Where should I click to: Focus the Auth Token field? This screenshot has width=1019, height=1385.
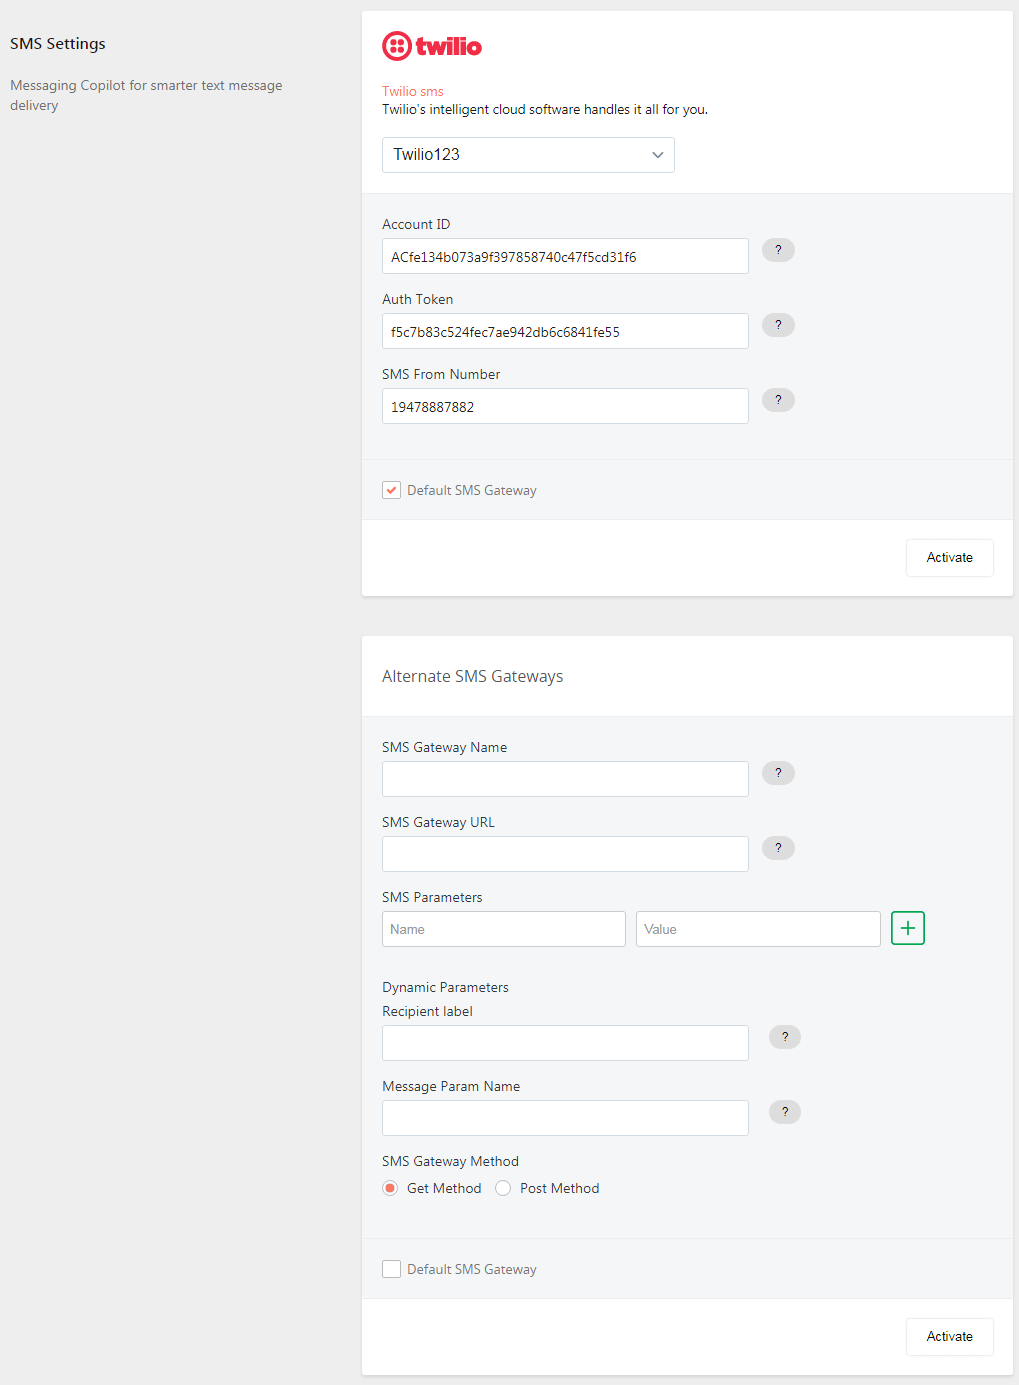click(565, 331)
